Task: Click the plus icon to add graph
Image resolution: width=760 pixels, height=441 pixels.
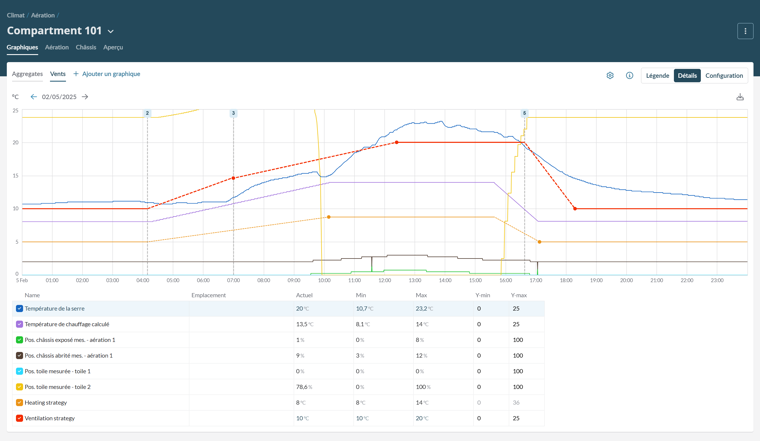Action: point(76,74)
